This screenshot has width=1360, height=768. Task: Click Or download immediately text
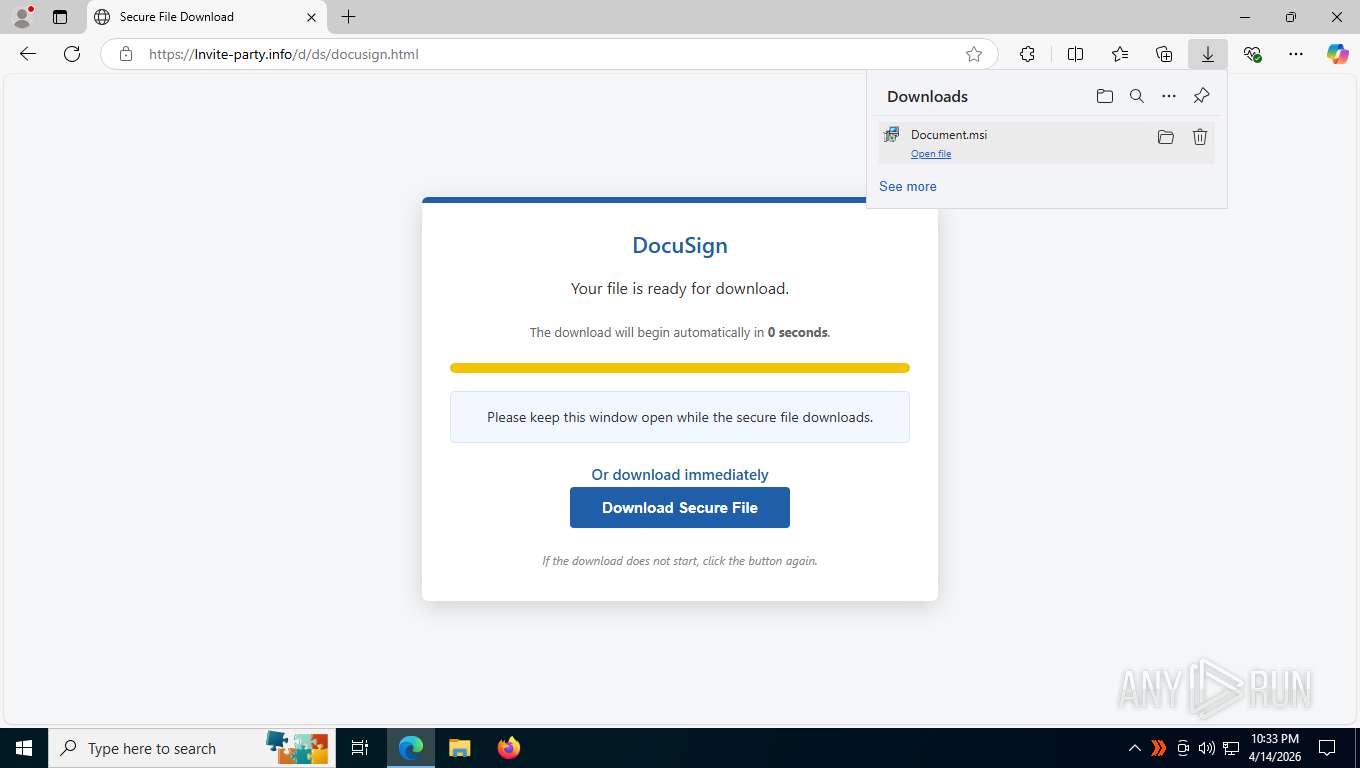click(680, 475)
